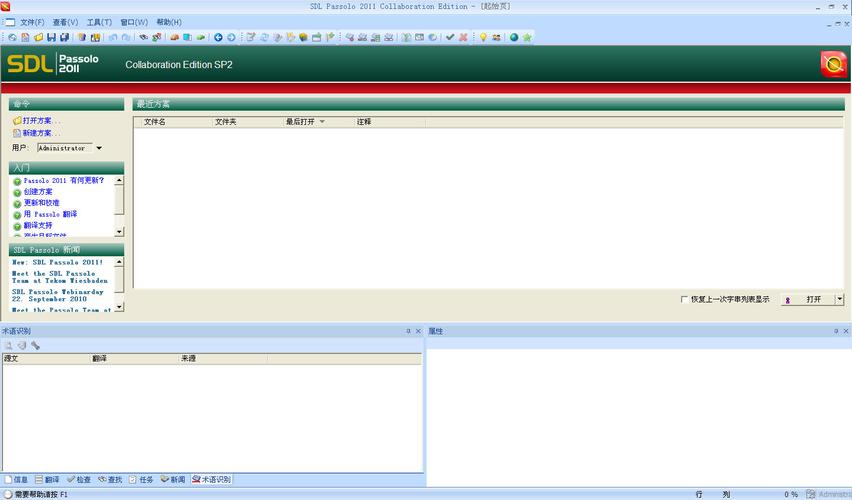Screen dimensions: 852x500
Task: Open the 查看(V) menu
Action: click(65, 22)
